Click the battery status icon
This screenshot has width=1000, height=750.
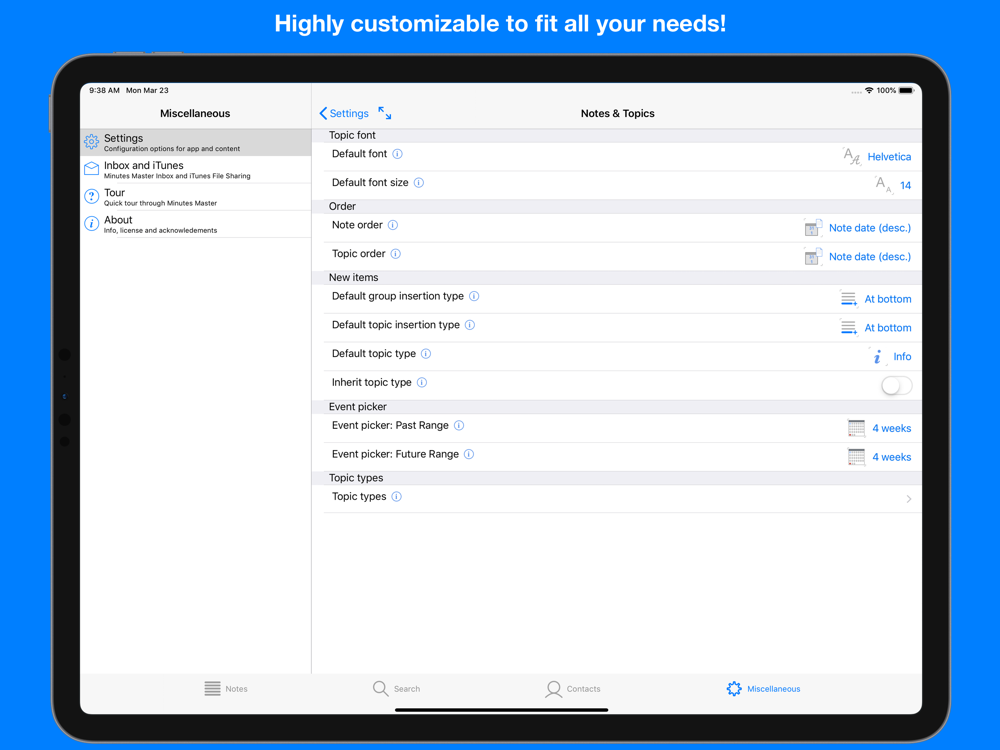point(906,91)
